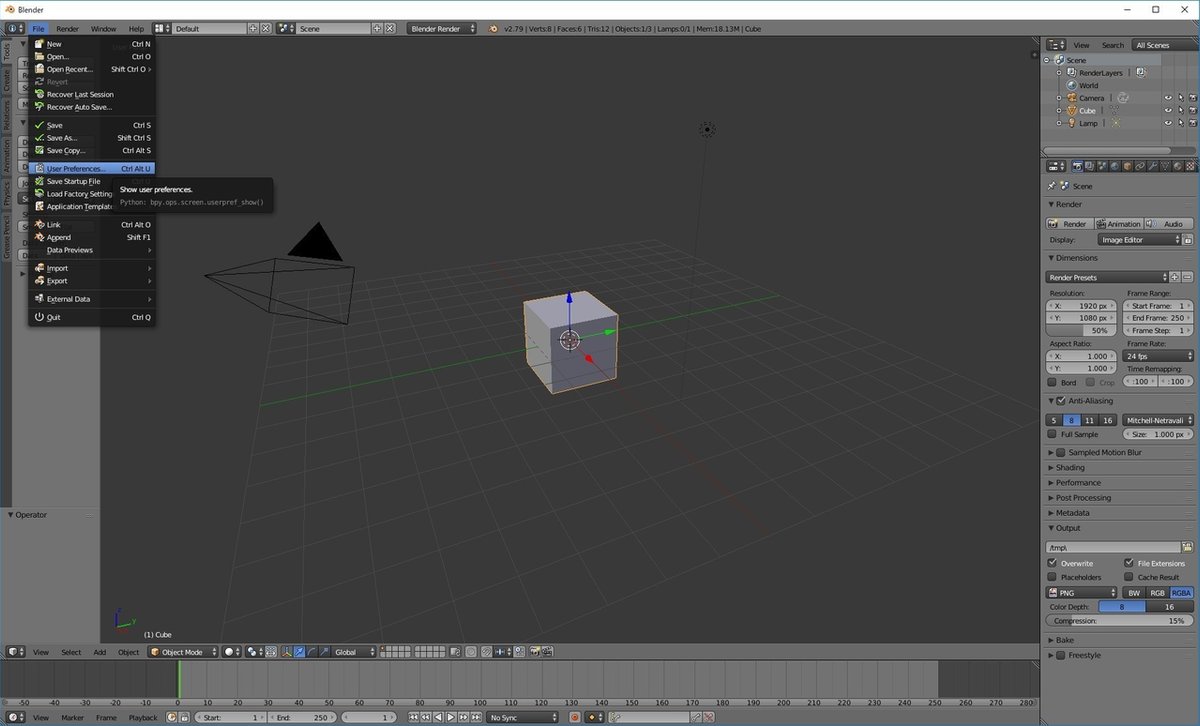Enable the Cache Result checkbox

click(x=1129, y=577)
